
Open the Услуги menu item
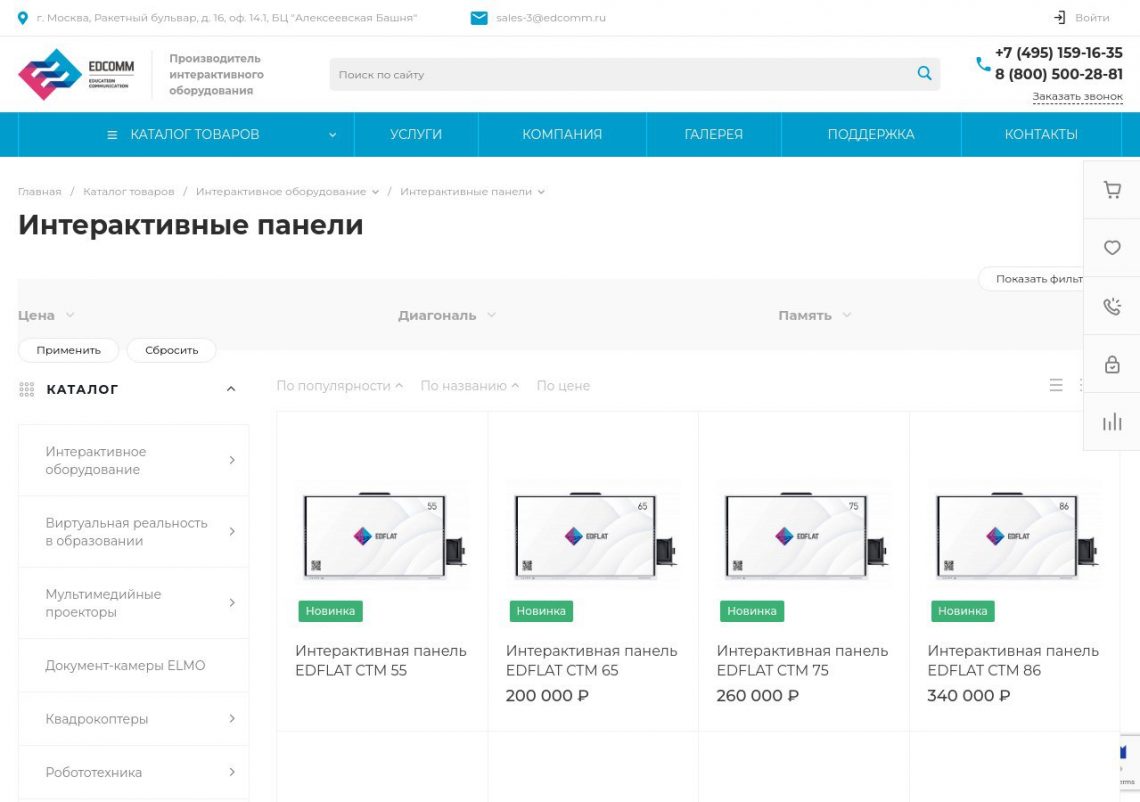416,134
